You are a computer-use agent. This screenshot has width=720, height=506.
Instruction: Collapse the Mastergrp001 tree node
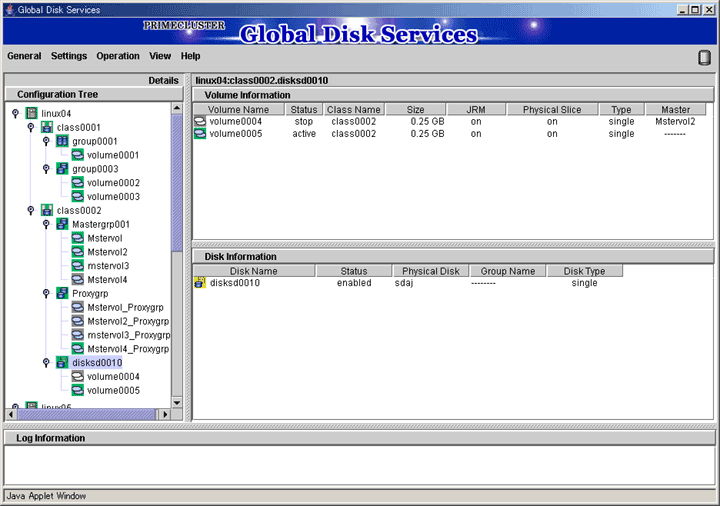46,224
